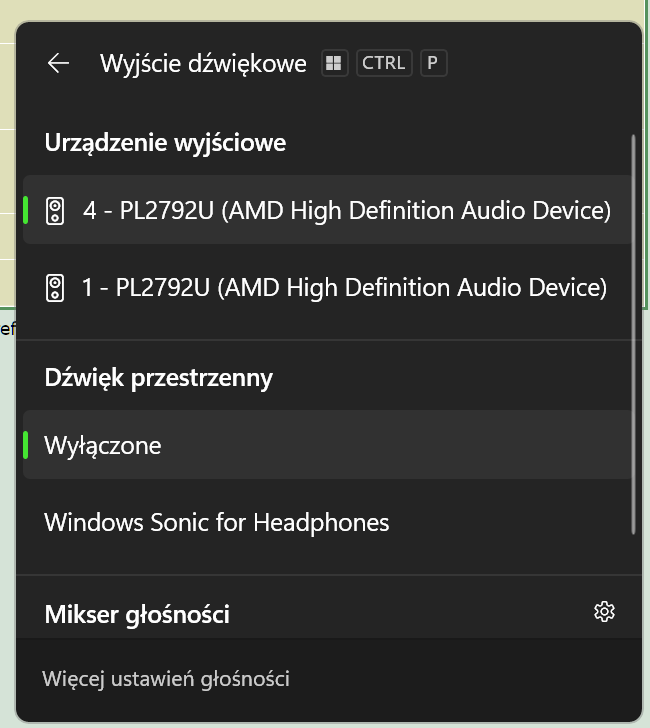The width and height of the screenshot is (650, 728).
Task: Click the panel's vertical scrollbar
Action: point(633,334)
